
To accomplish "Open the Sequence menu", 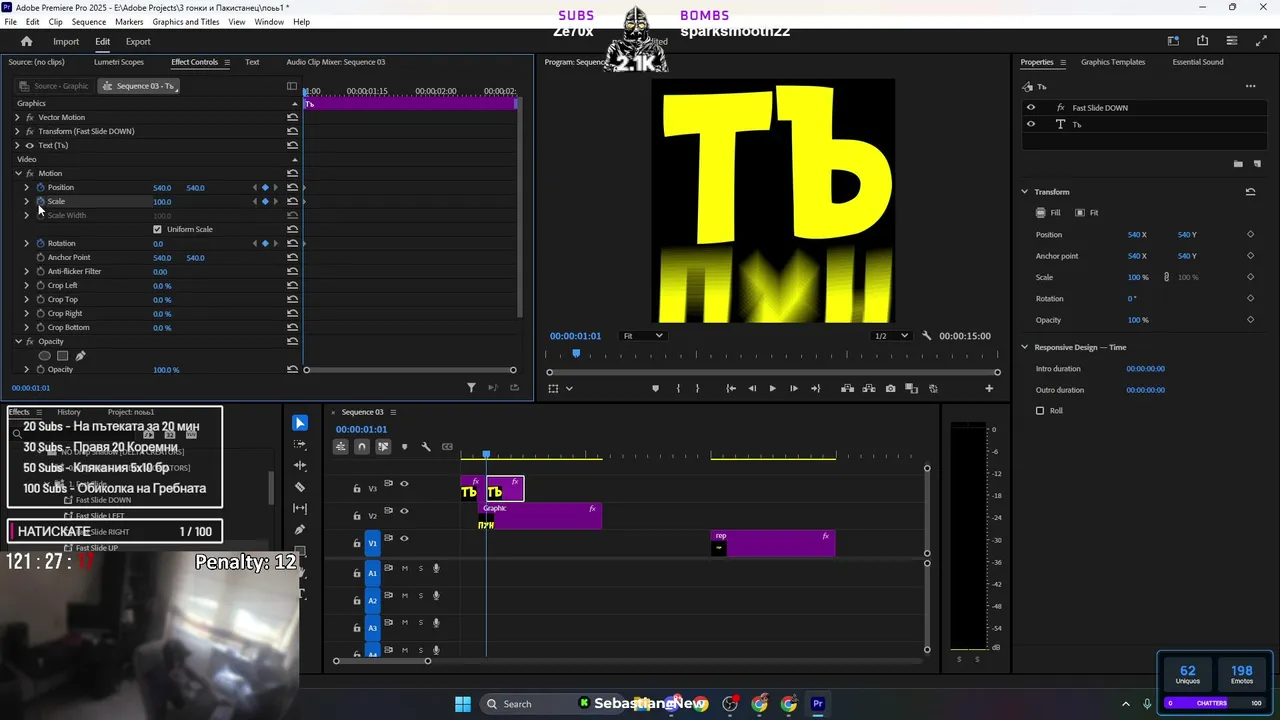I will (89, 22).
